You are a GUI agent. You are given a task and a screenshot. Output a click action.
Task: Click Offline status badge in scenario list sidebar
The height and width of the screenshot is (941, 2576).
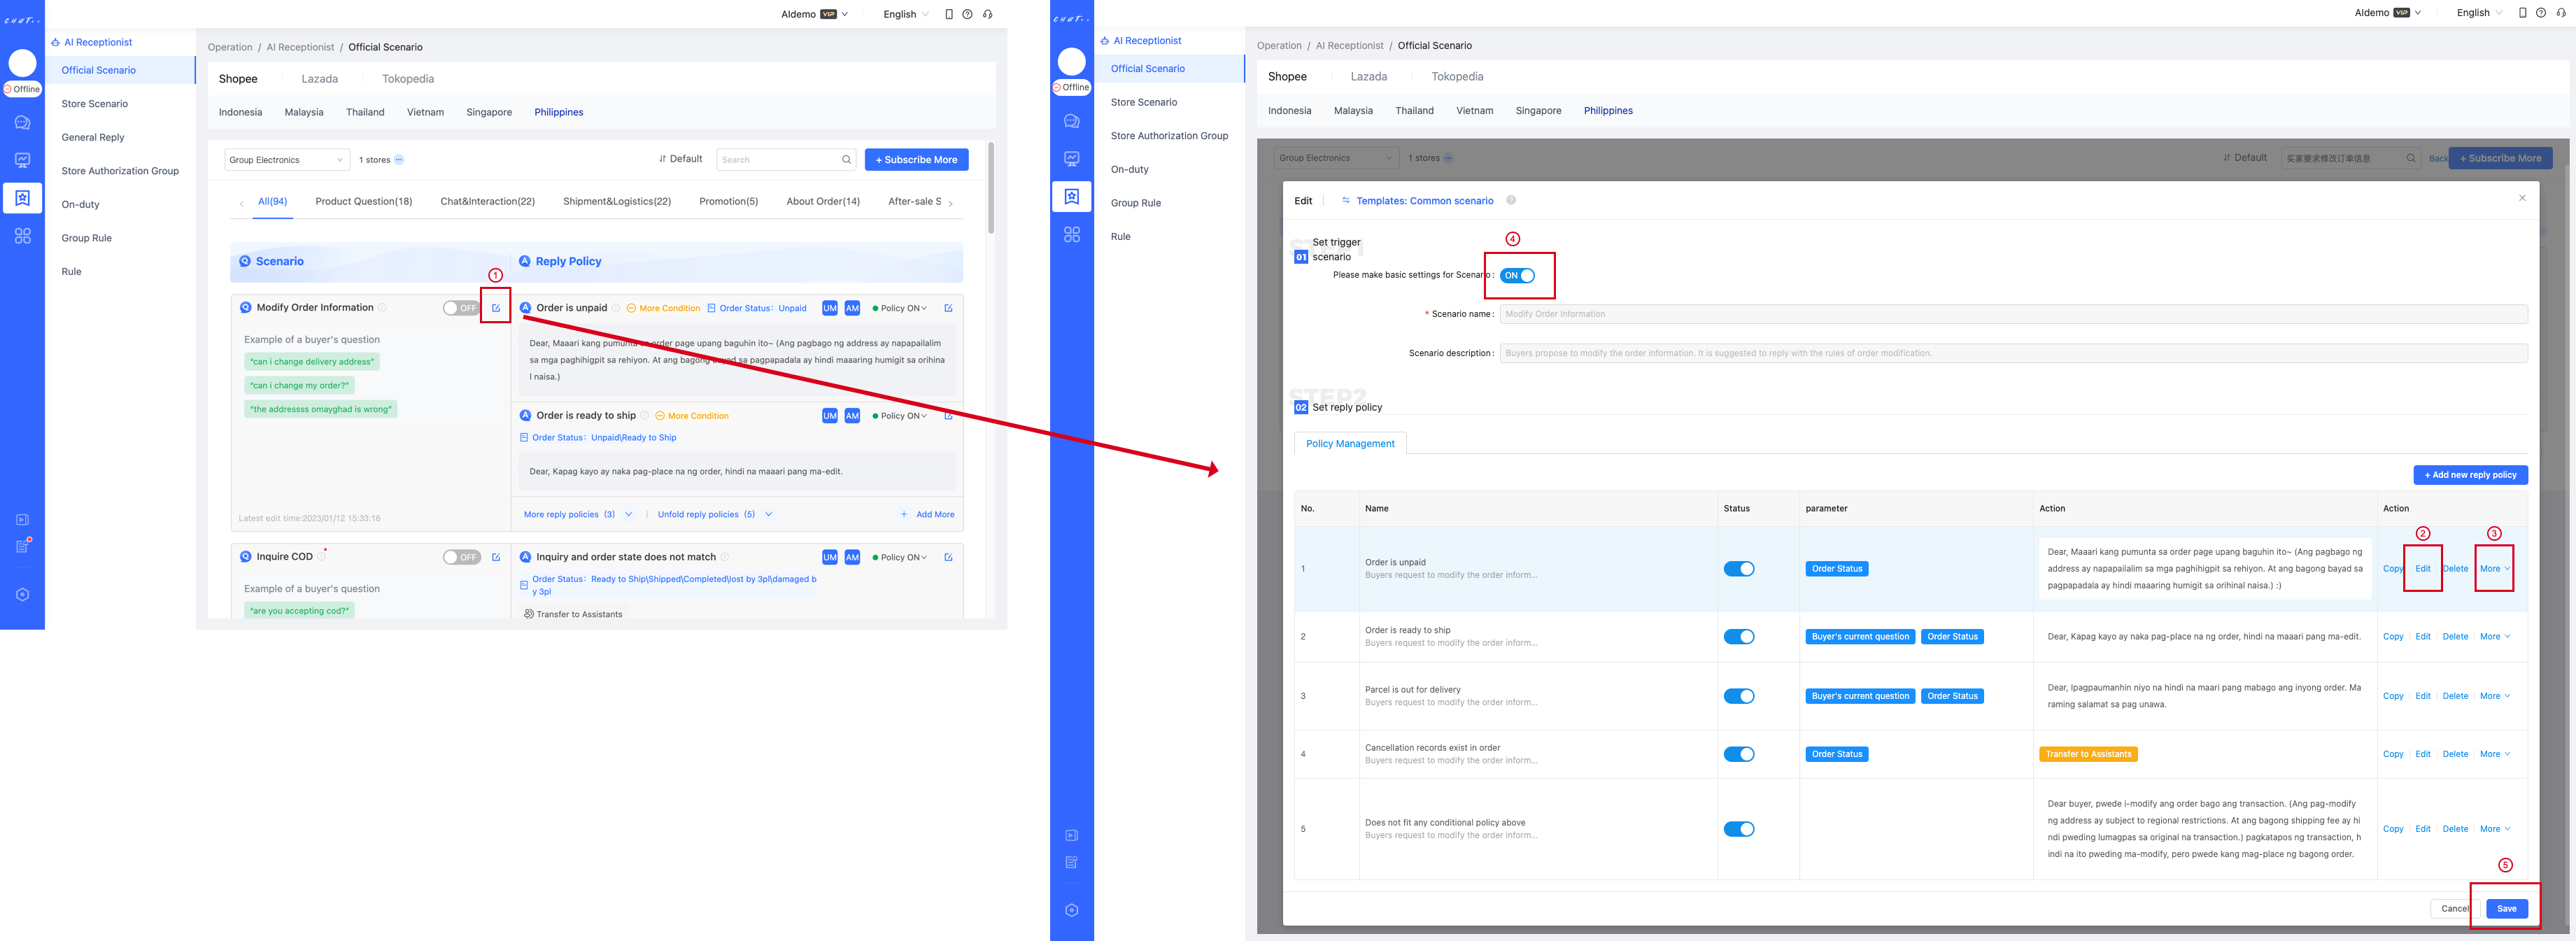[22, 89]
